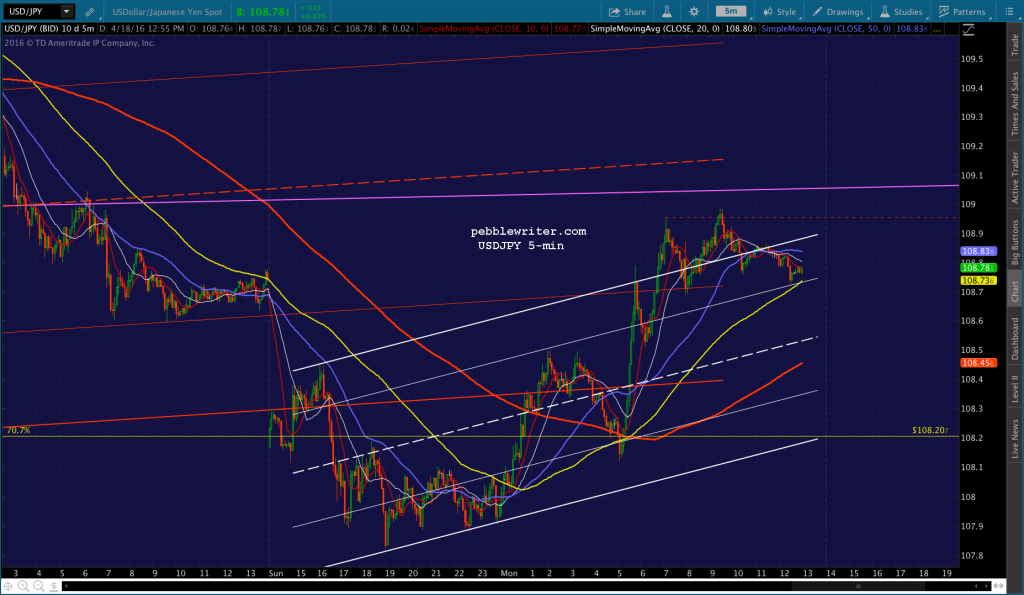Open the Trade side tab
This screenshot has width=1024, height=595.
[x=1015, y=44]
